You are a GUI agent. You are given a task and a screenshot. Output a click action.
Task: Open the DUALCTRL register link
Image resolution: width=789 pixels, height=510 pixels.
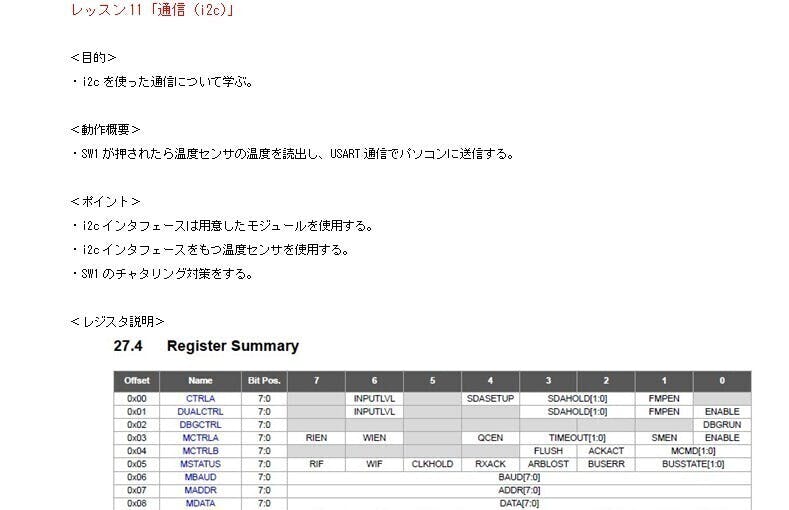(x=201, y=411)
